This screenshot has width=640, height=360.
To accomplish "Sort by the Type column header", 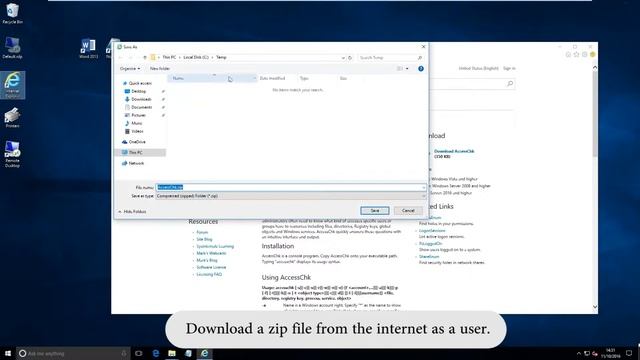I will (304, 78).
